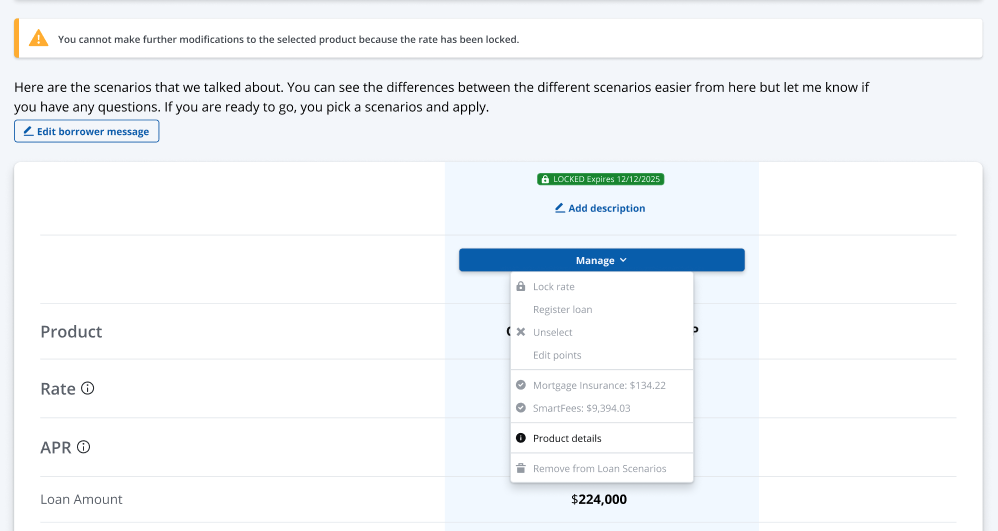Choose Edit points in the Manage menu

coord(557,355)
